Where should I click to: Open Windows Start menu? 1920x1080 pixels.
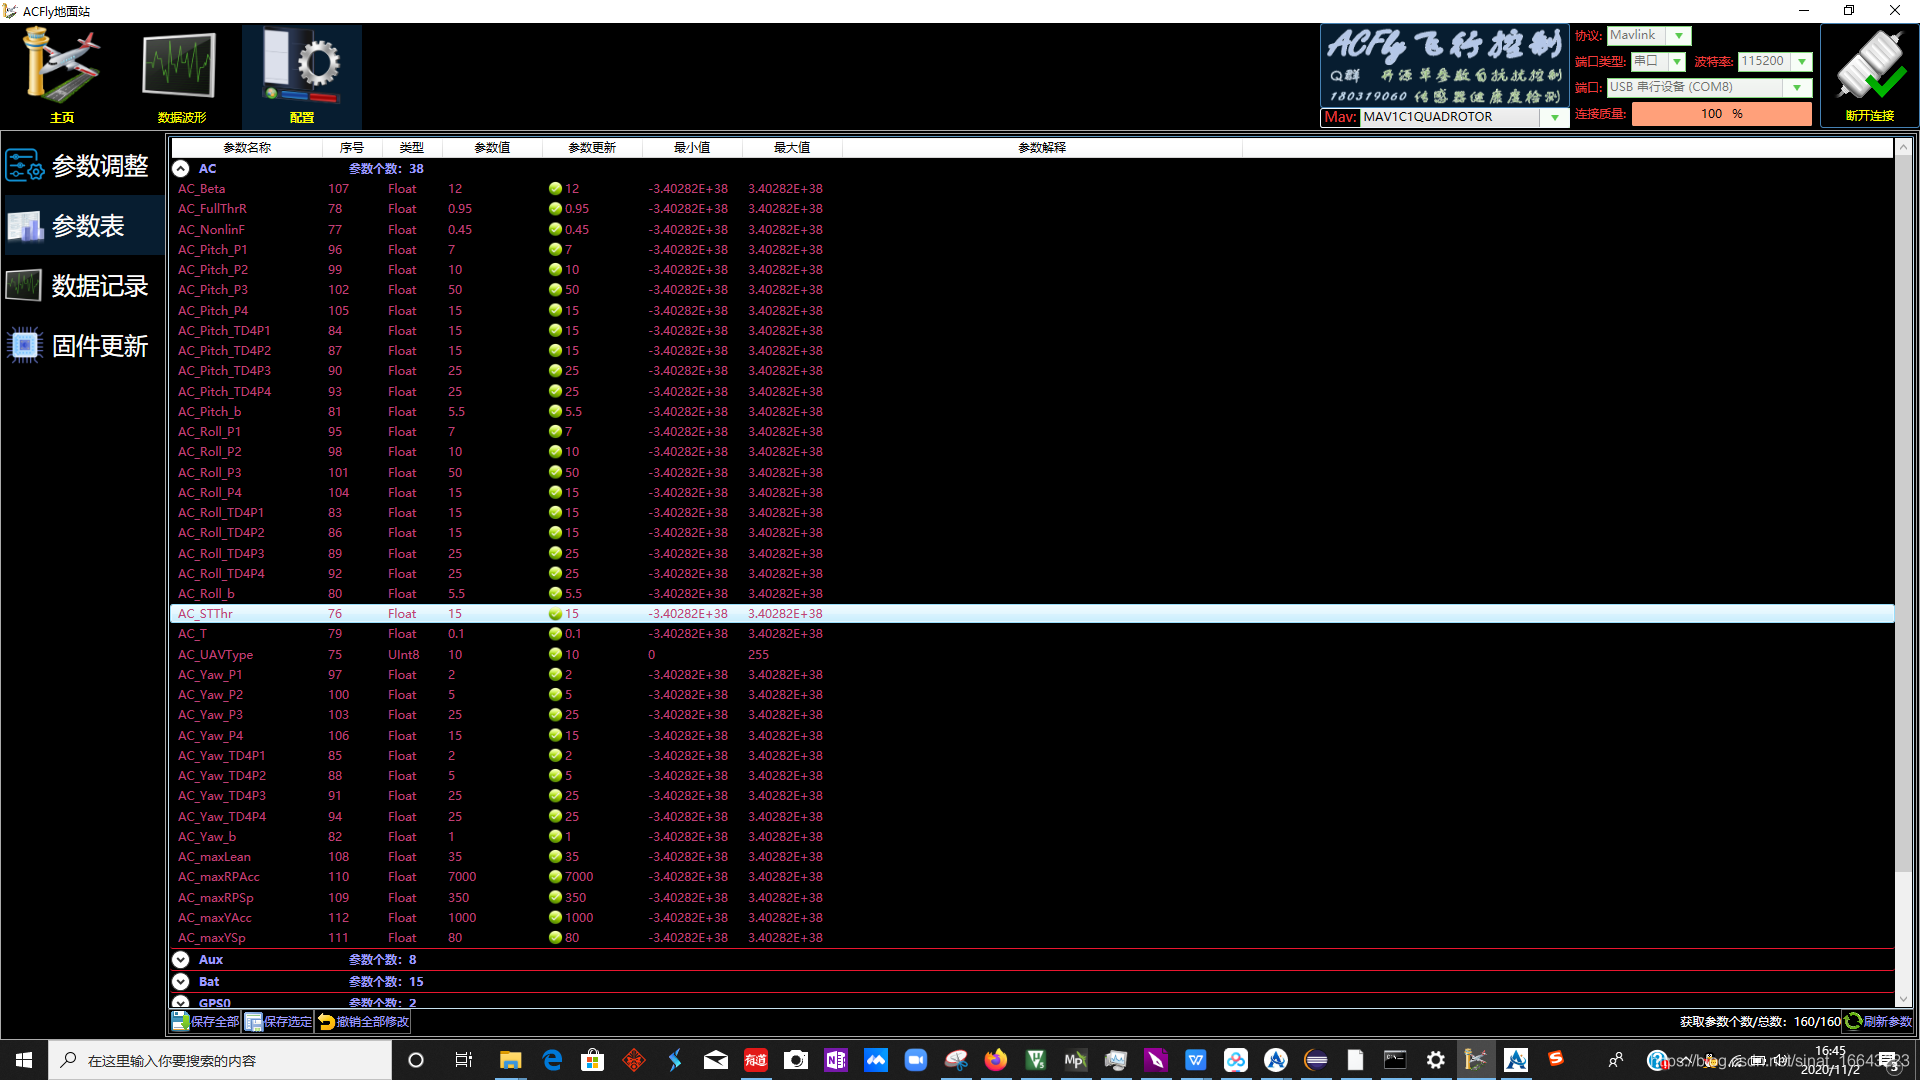[24, 1060]
